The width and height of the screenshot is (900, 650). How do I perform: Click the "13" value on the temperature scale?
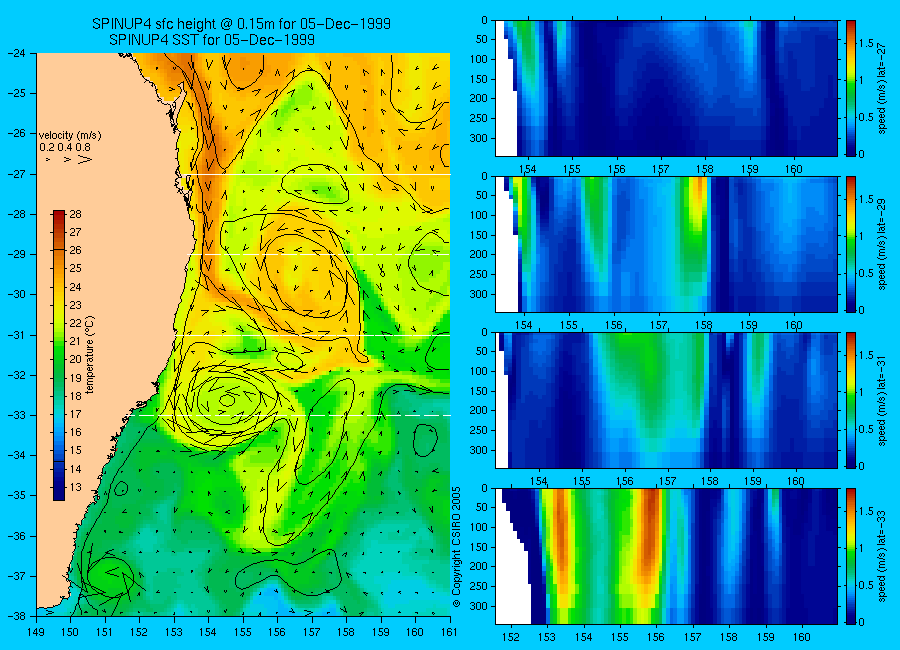[76, 487]
